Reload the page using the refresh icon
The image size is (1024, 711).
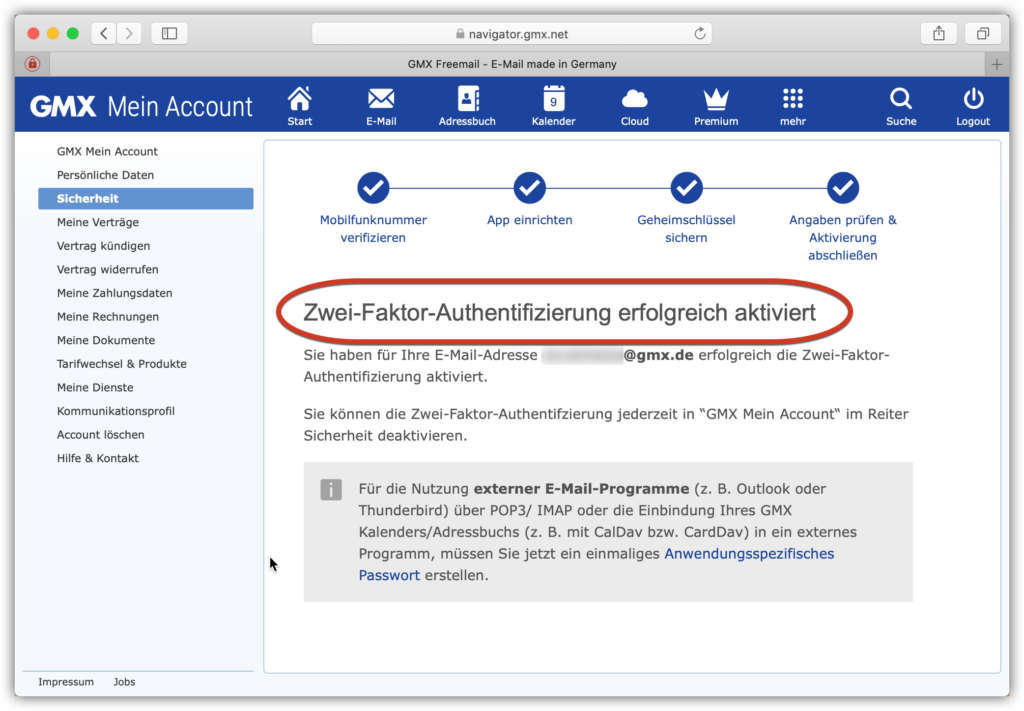coord(699,33)
